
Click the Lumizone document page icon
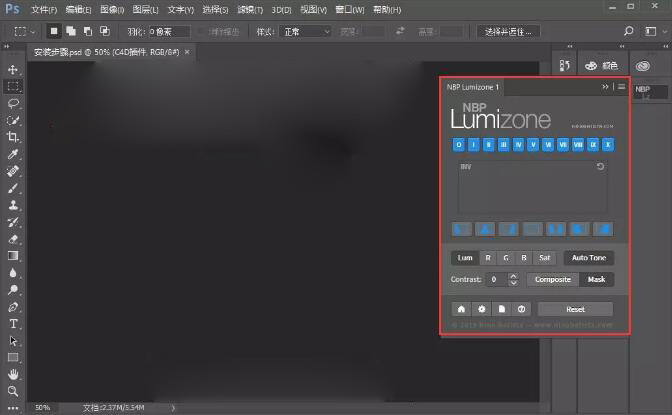click(x=501, y=309)
